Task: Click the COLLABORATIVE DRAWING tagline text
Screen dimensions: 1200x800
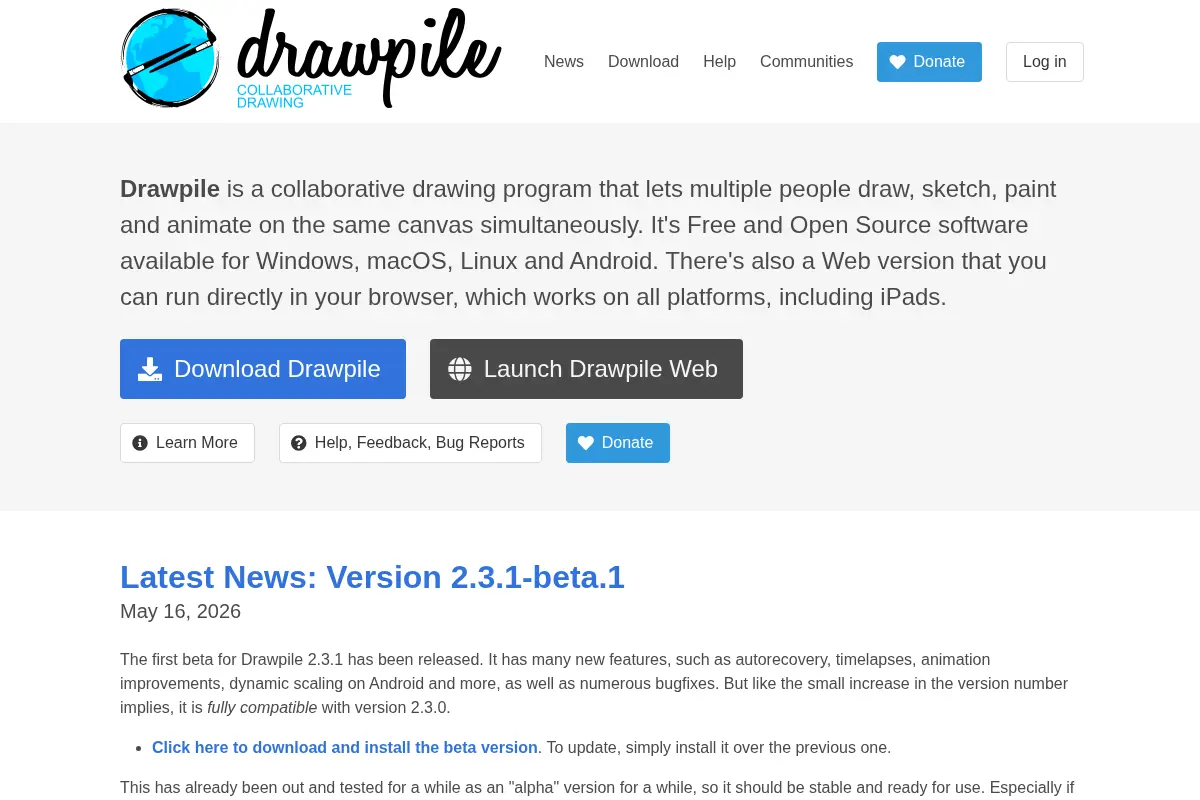Action: [294, 96]
